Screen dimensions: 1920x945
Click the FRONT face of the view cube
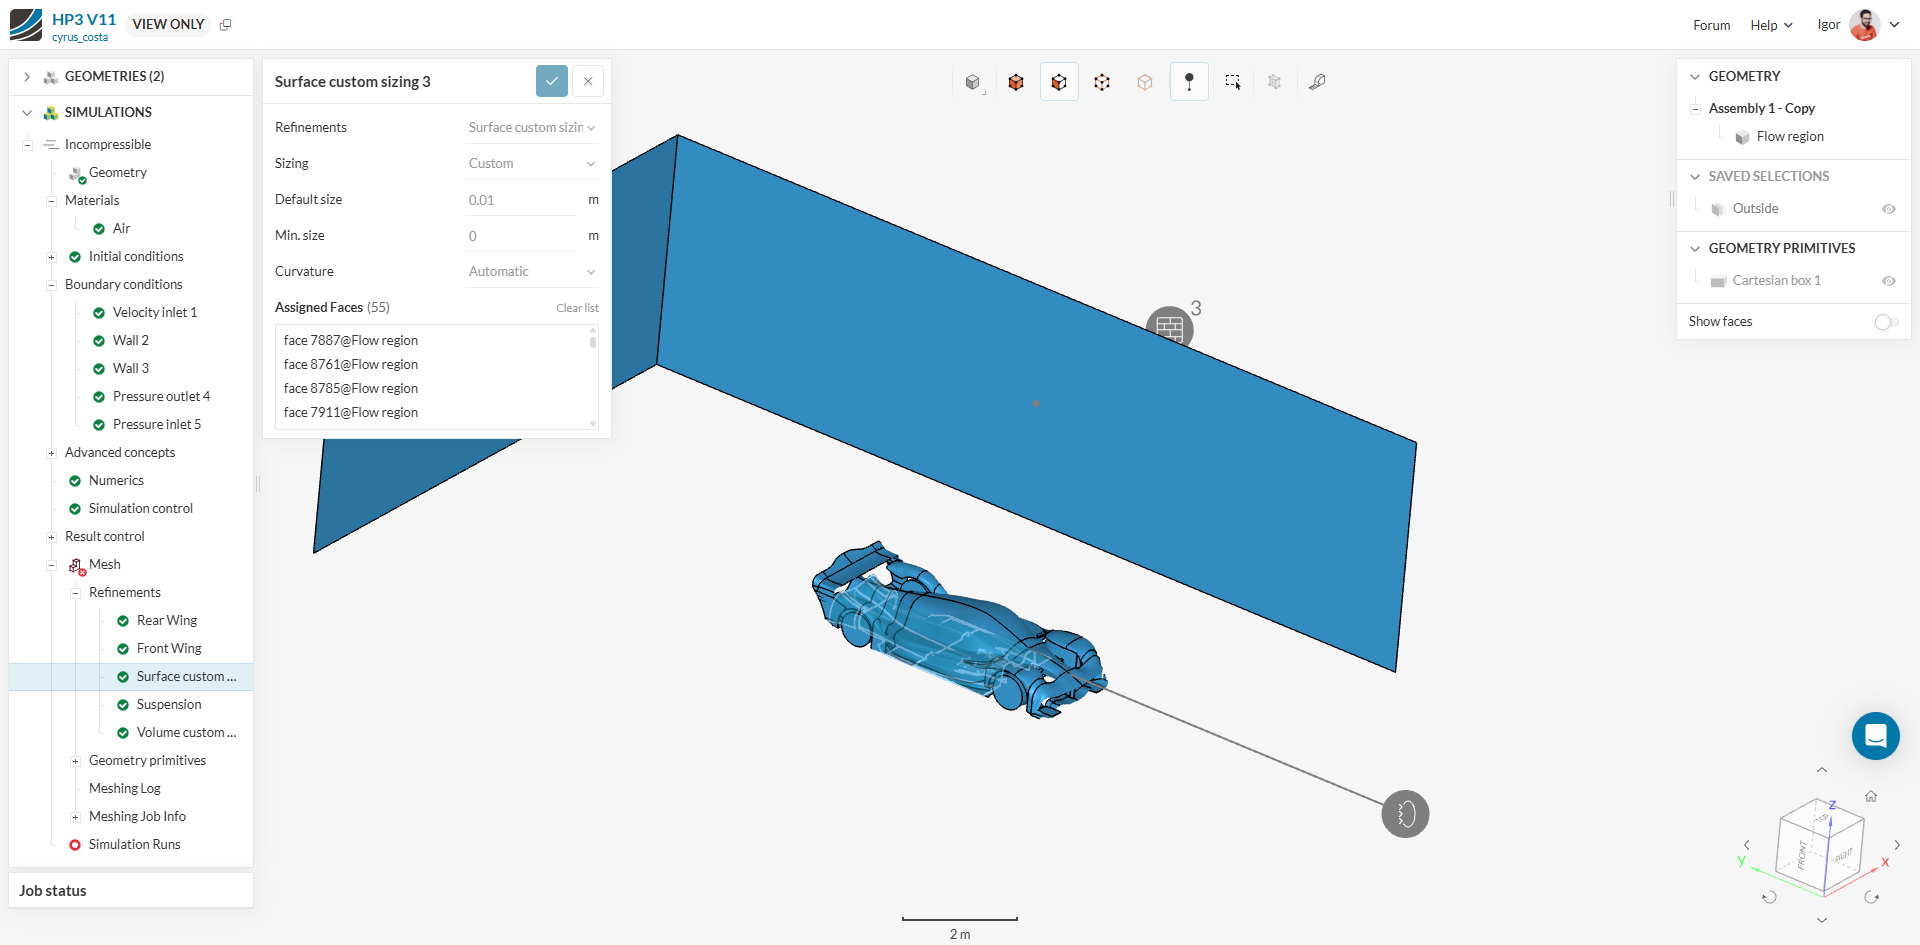coord(1802,853)
